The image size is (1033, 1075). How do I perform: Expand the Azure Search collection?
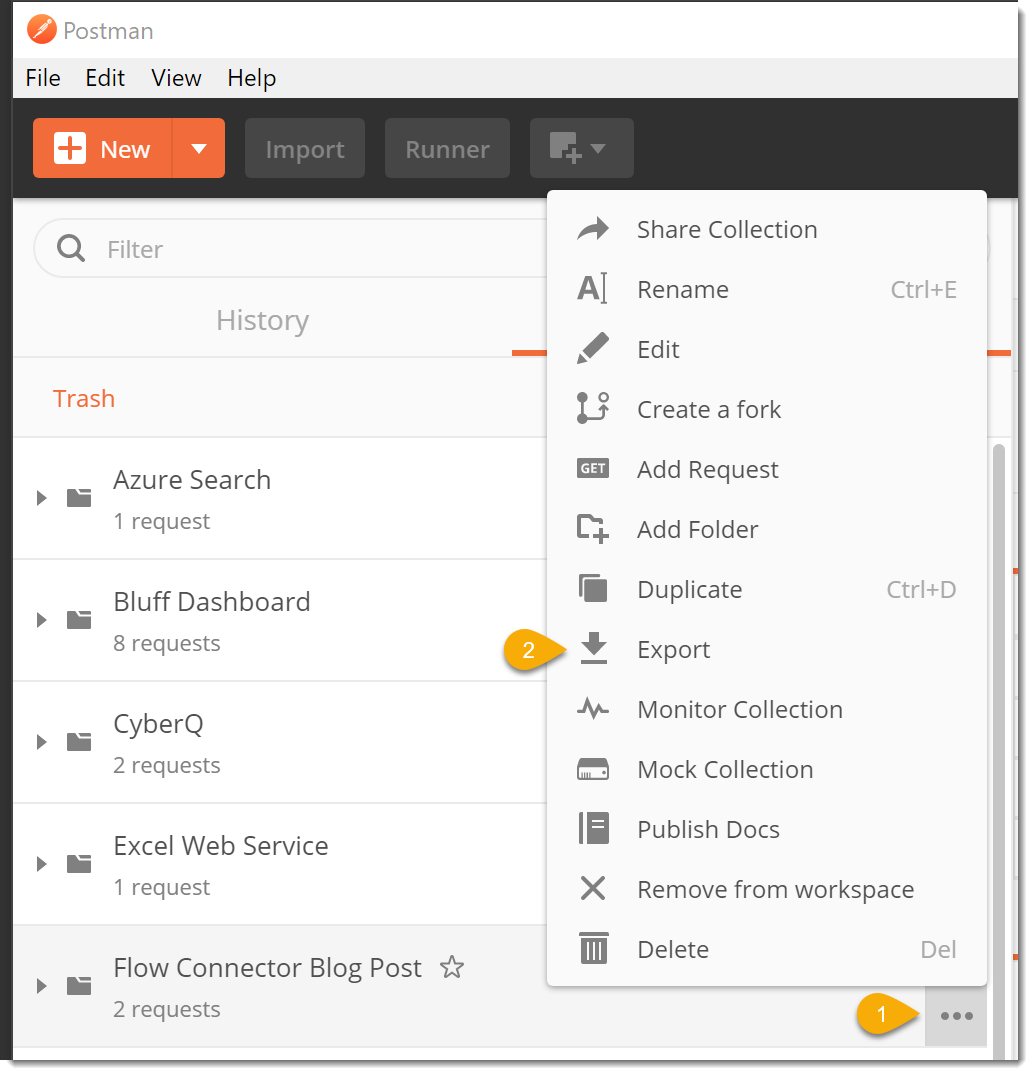point(42,498)
